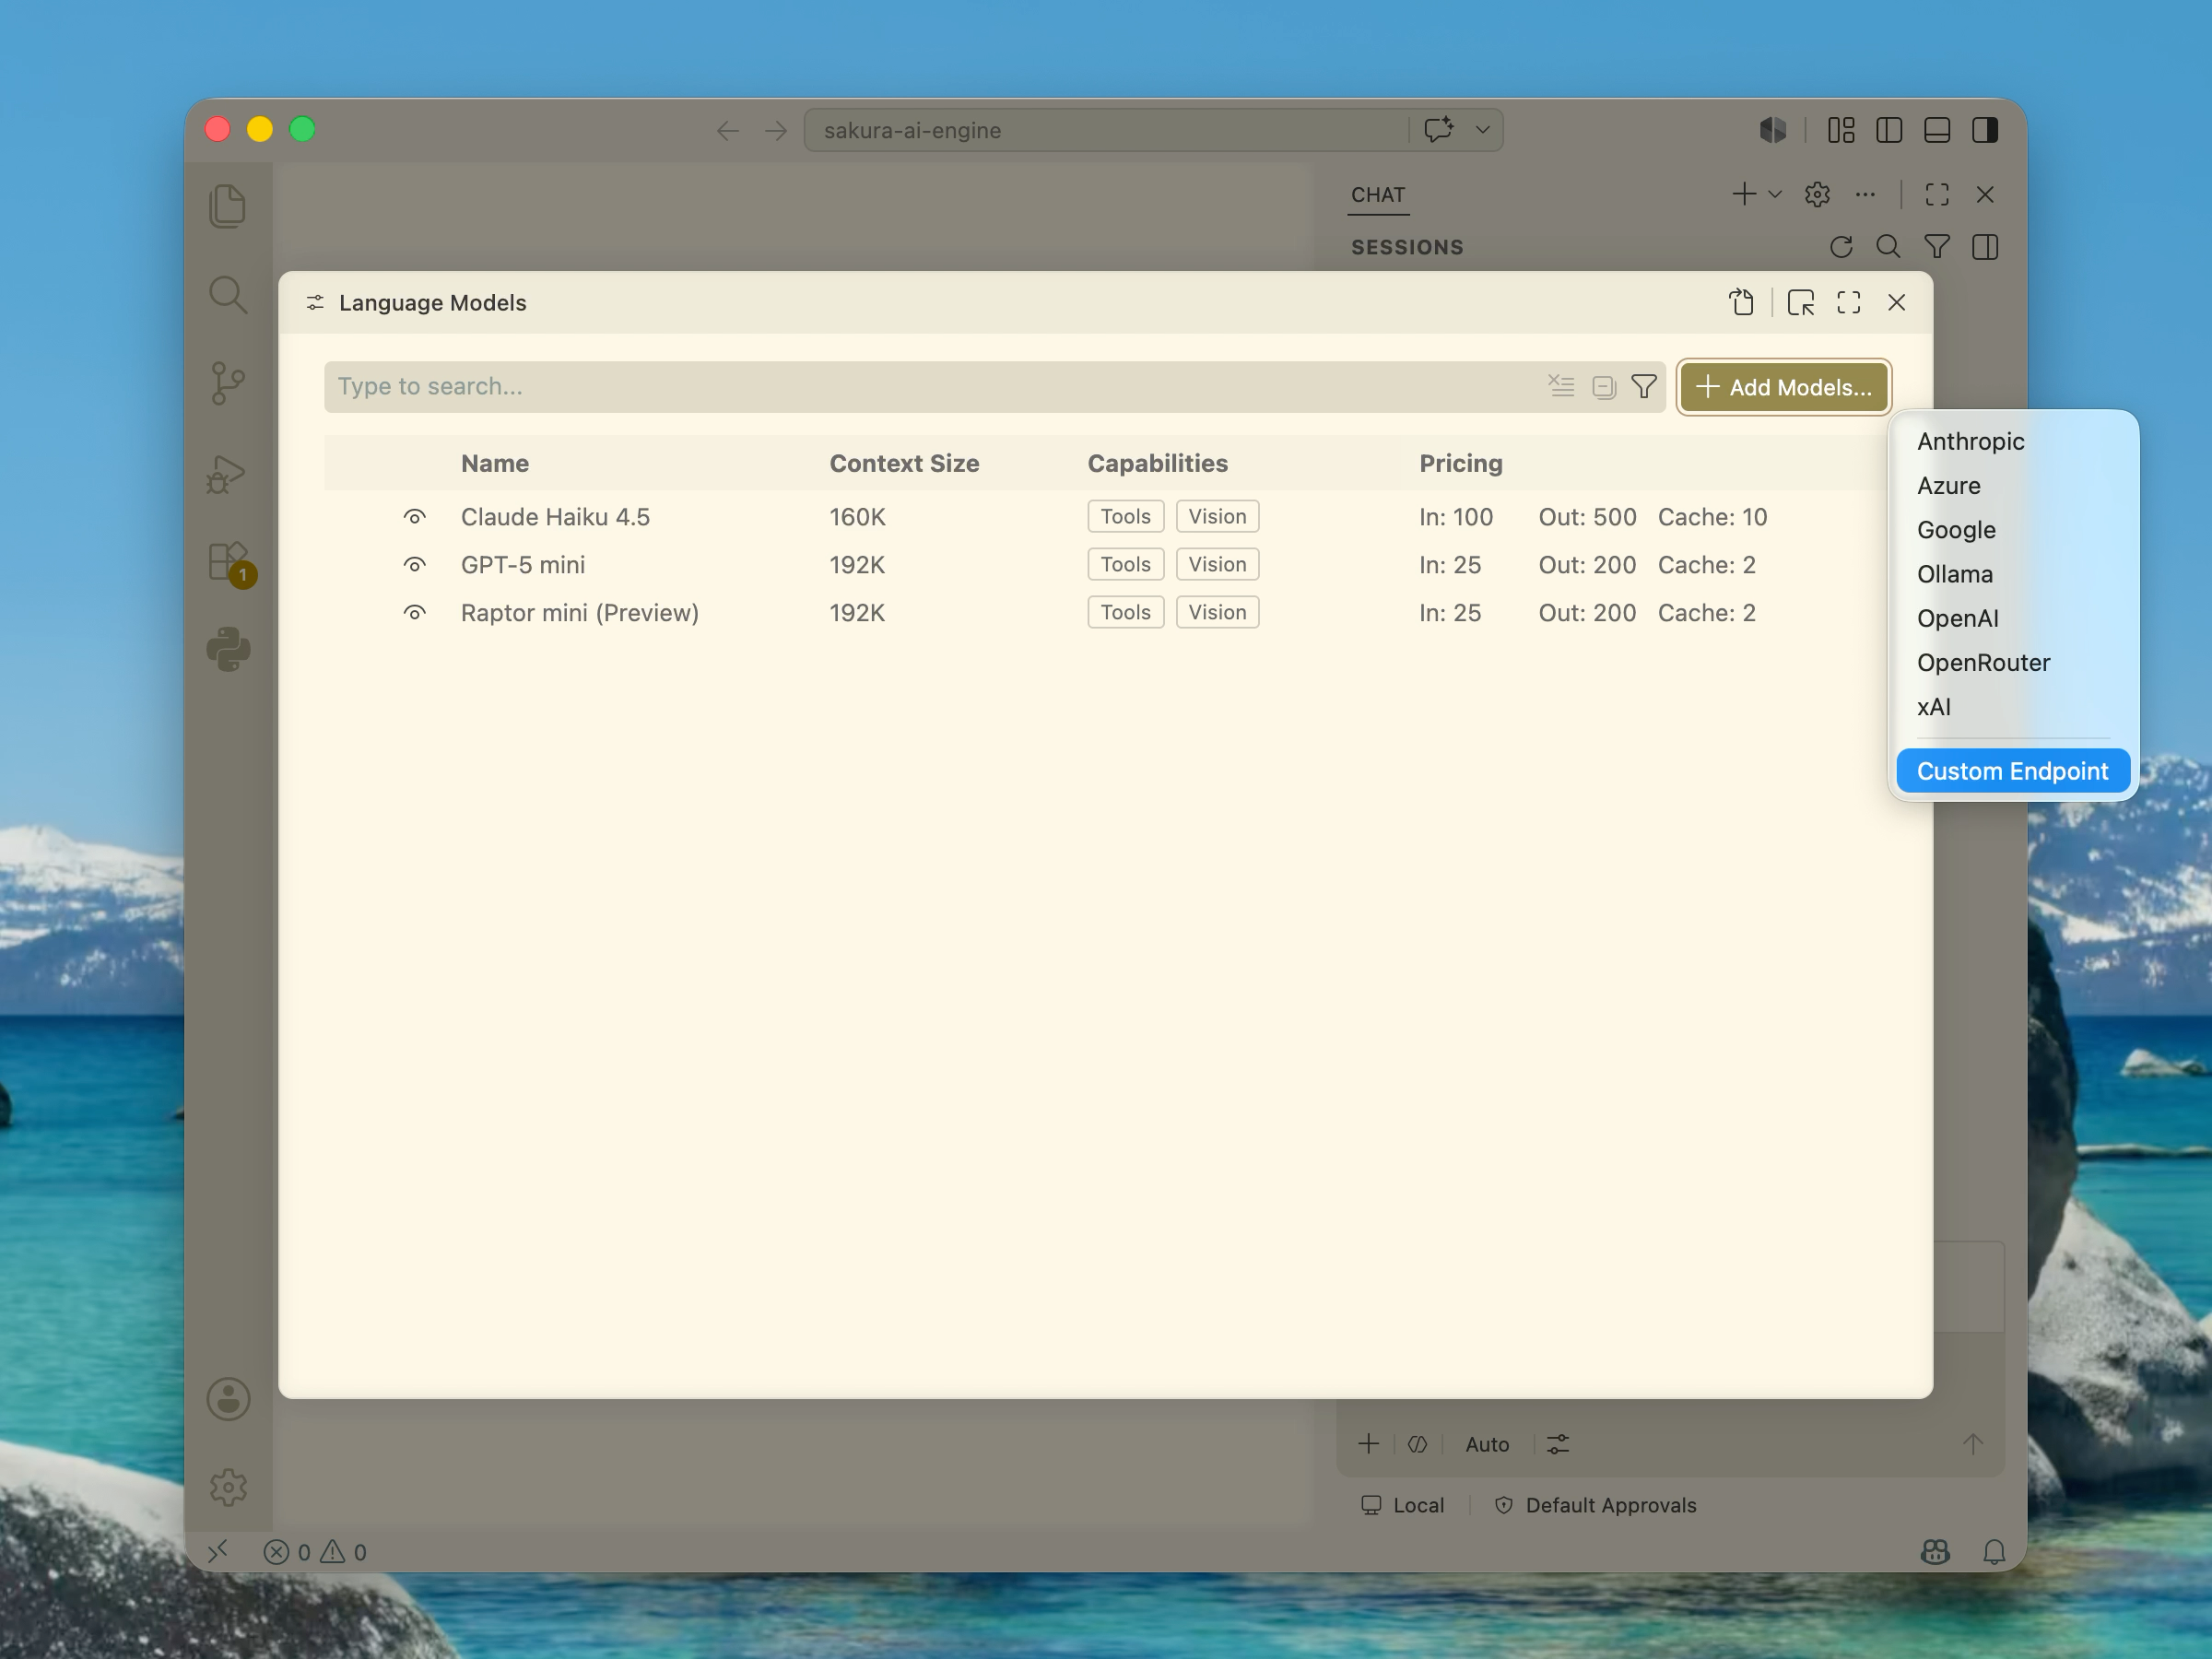
Task: Open the Auto model picker
Action: coord(1487,1444)
